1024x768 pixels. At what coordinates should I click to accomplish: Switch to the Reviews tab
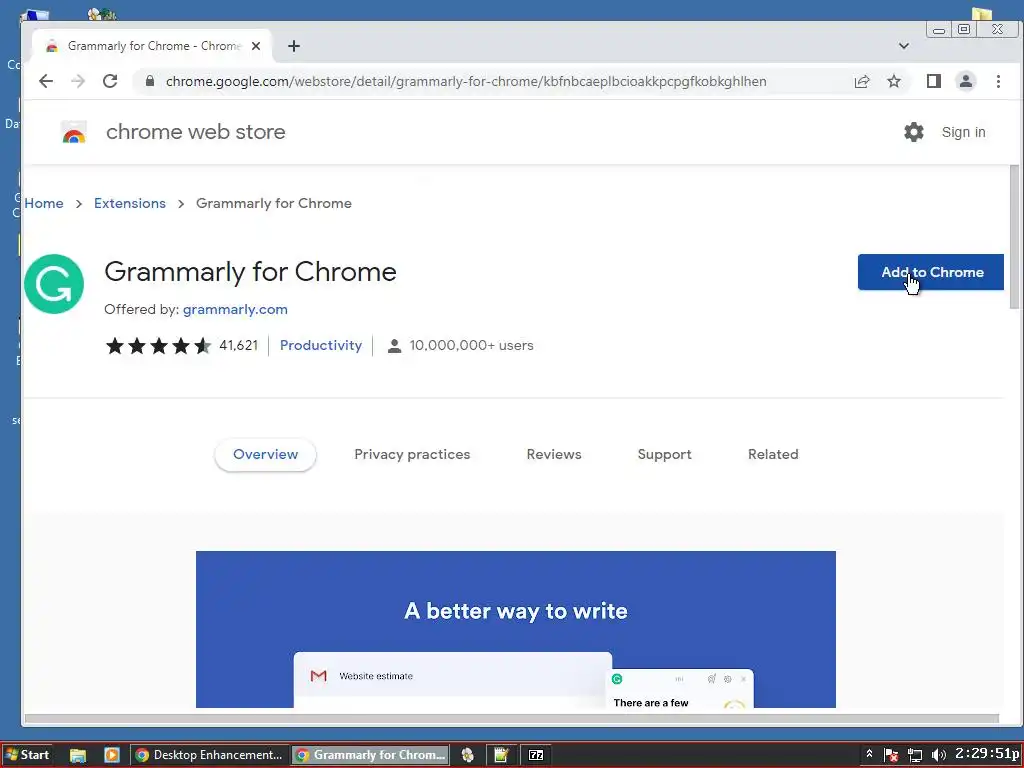pyautogui.click(x=554, y=455)
